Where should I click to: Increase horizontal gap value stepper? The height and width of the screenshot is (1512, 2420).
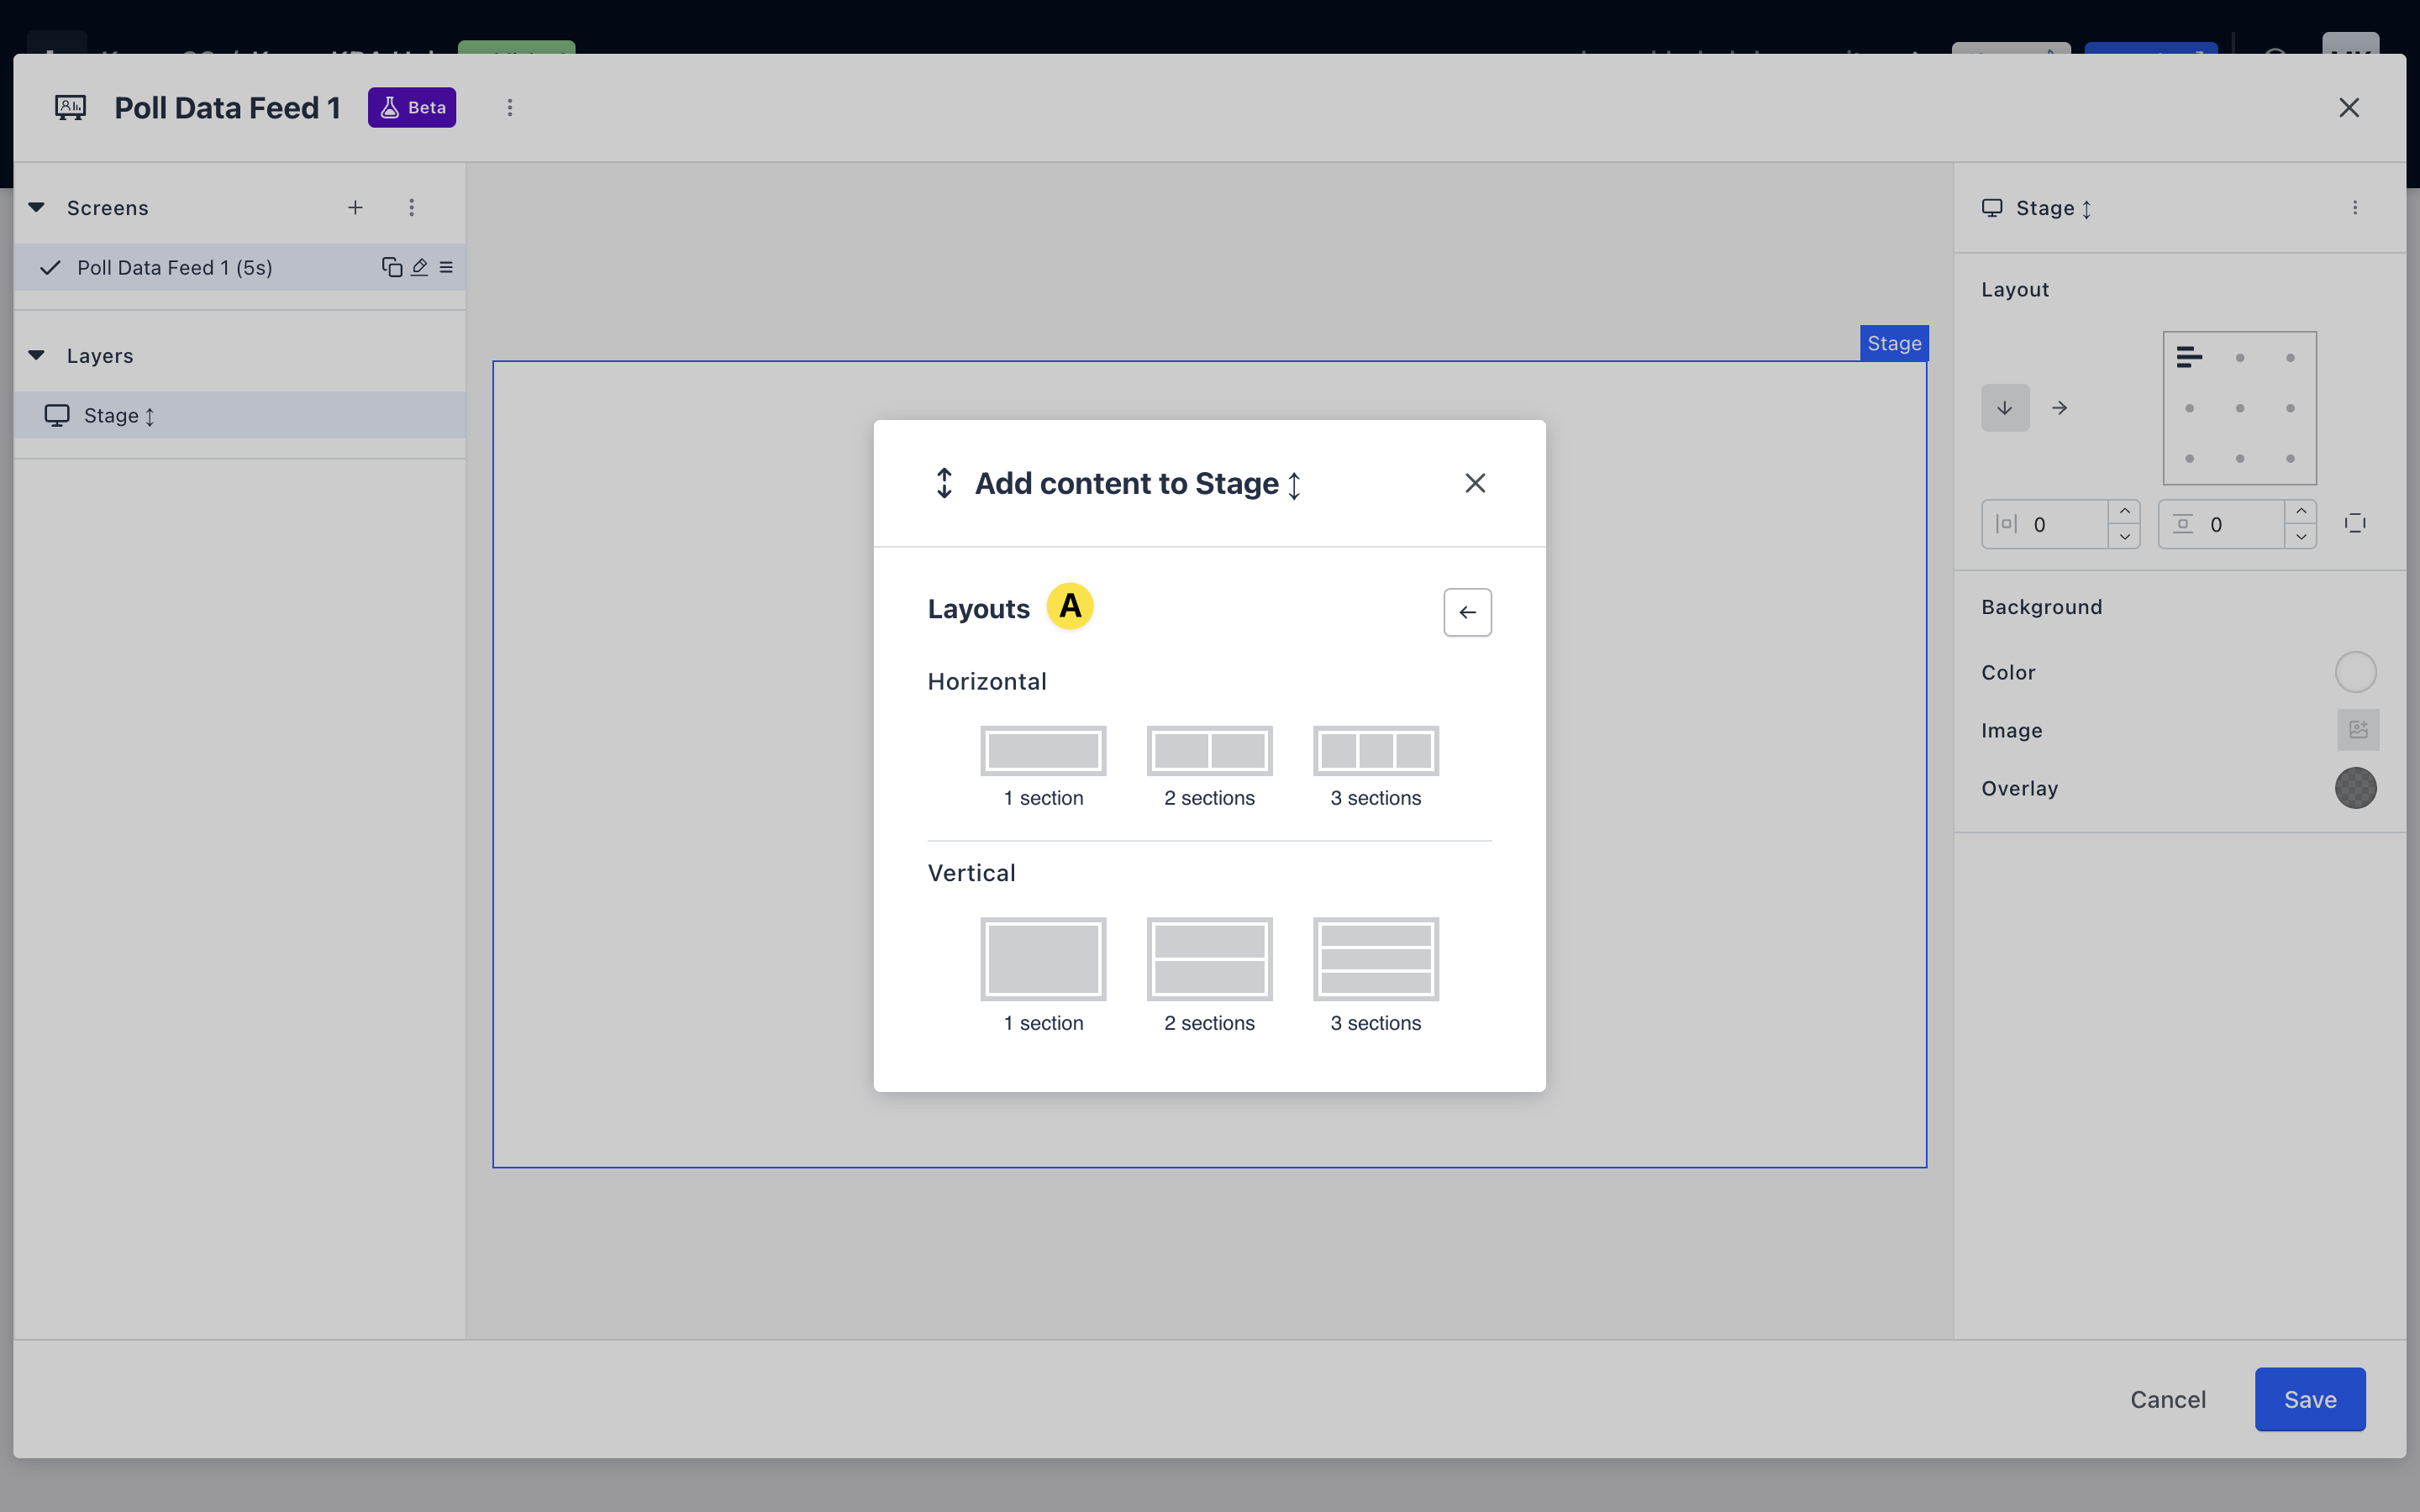point(2124,511)
